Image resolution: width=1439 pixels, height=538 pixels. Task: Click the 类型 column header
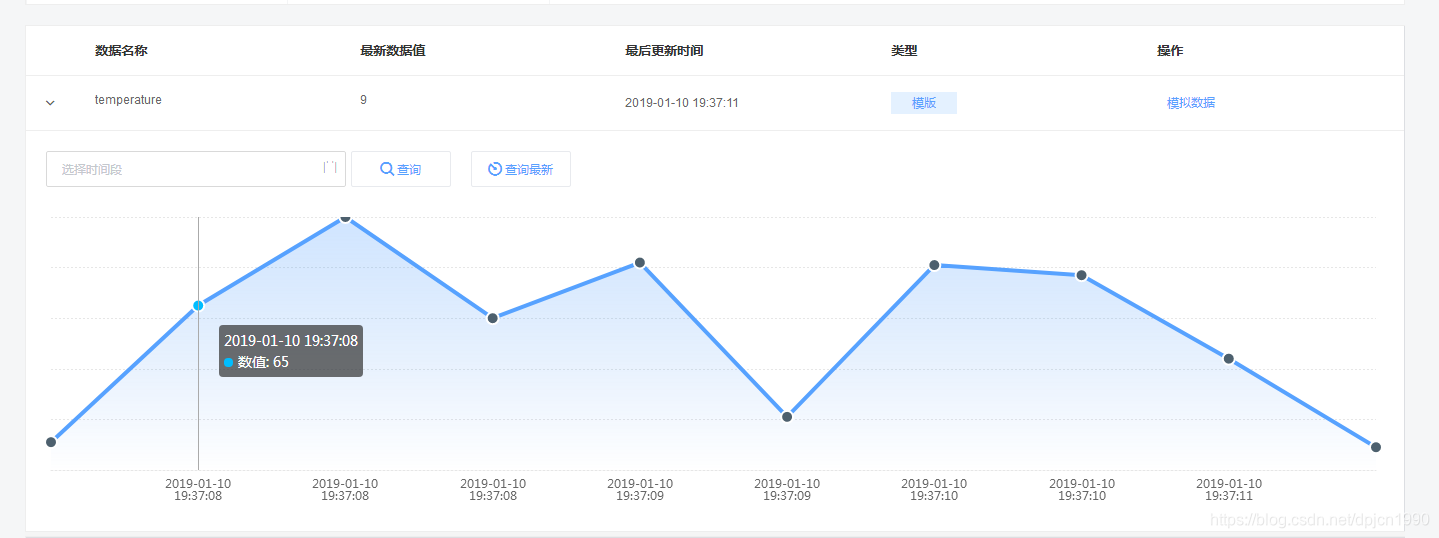(x=904, y=51)
